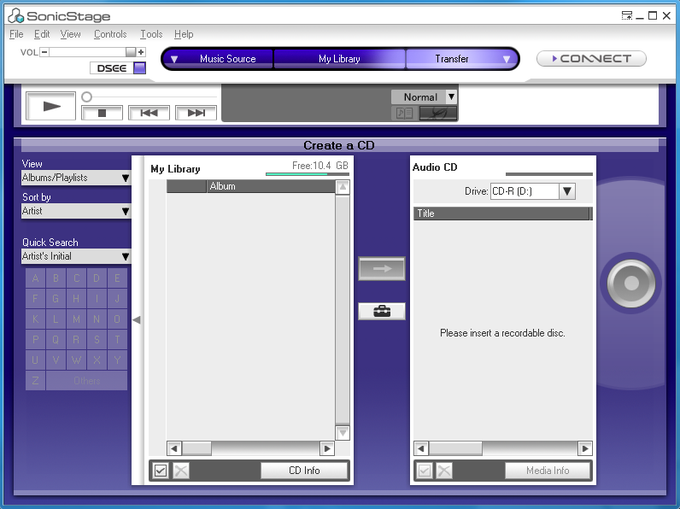Select the Others quick search key
The width and height of the screenshot is (680, 509).
coord(87,381)
